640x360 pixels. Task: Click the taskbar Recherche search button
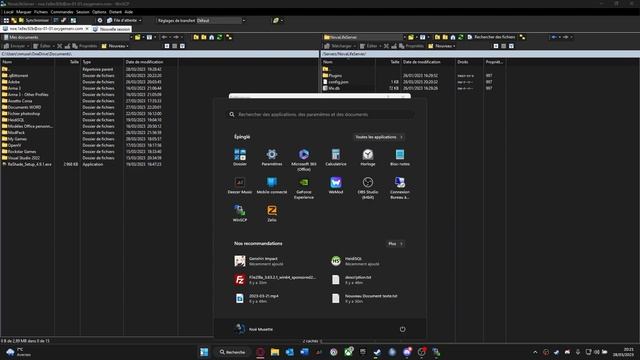[x=232, y=352]
